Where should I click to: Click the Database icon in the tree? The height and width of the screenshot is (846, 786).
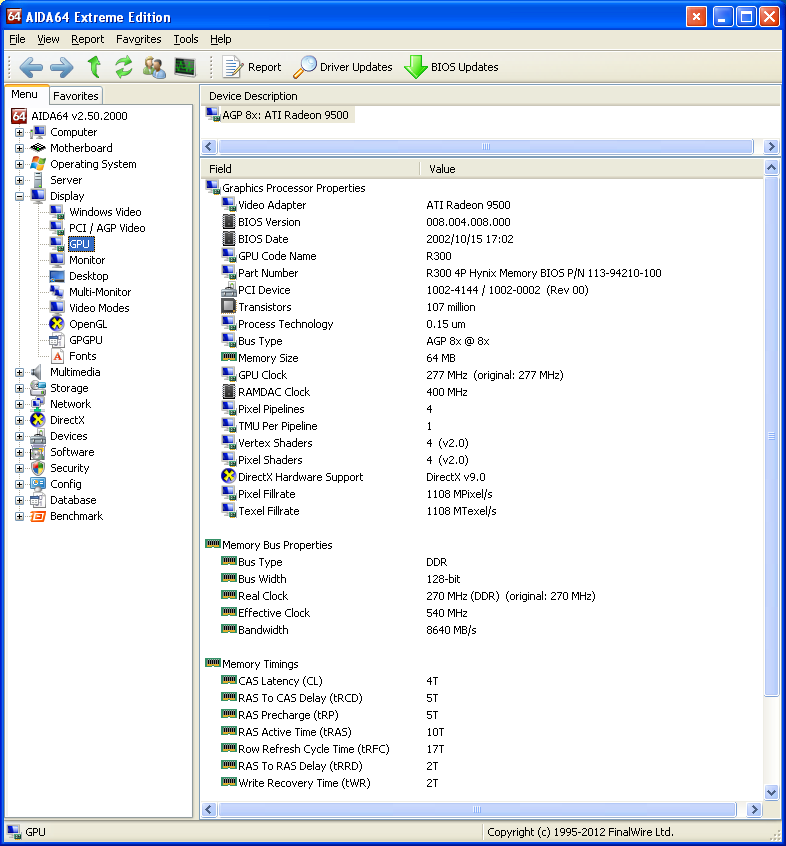point(38,500)
